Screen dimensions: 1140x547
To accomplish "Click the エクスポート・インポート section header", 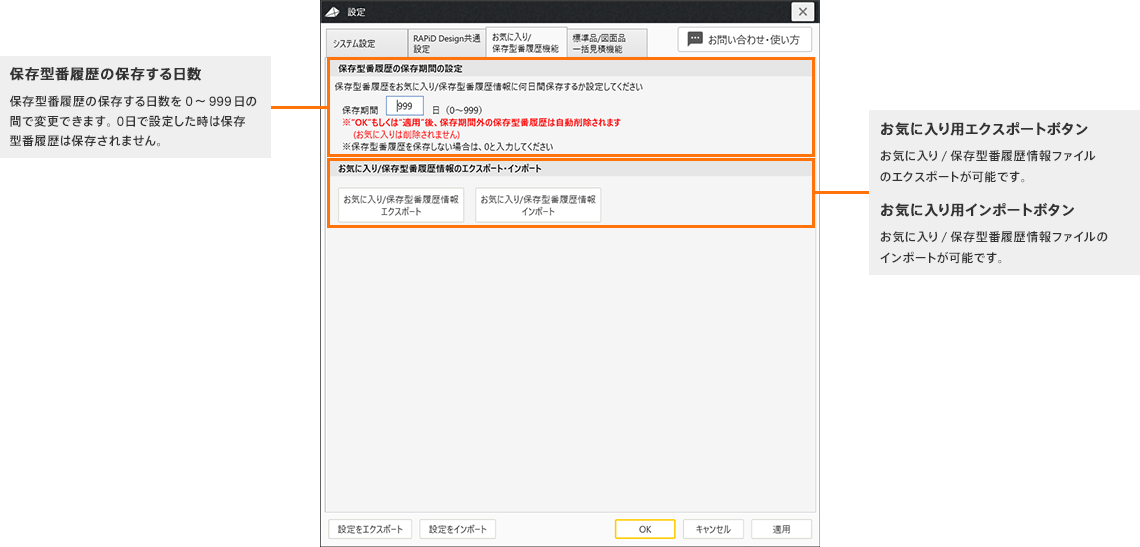I will click(x=440, y=168).
